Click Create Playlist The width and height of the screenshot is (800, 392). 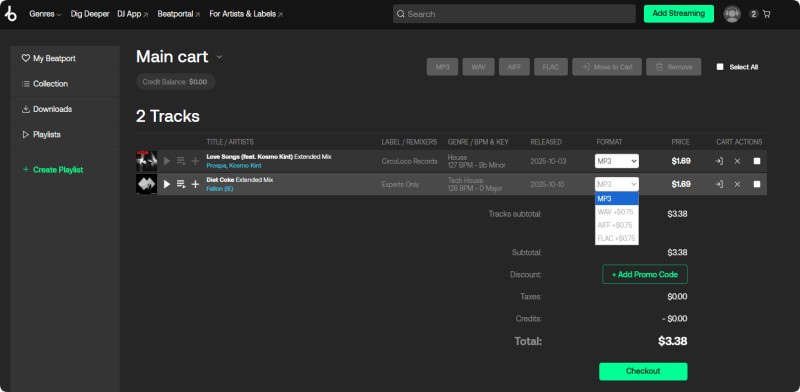pyautogui.click(x=53, y=169)
